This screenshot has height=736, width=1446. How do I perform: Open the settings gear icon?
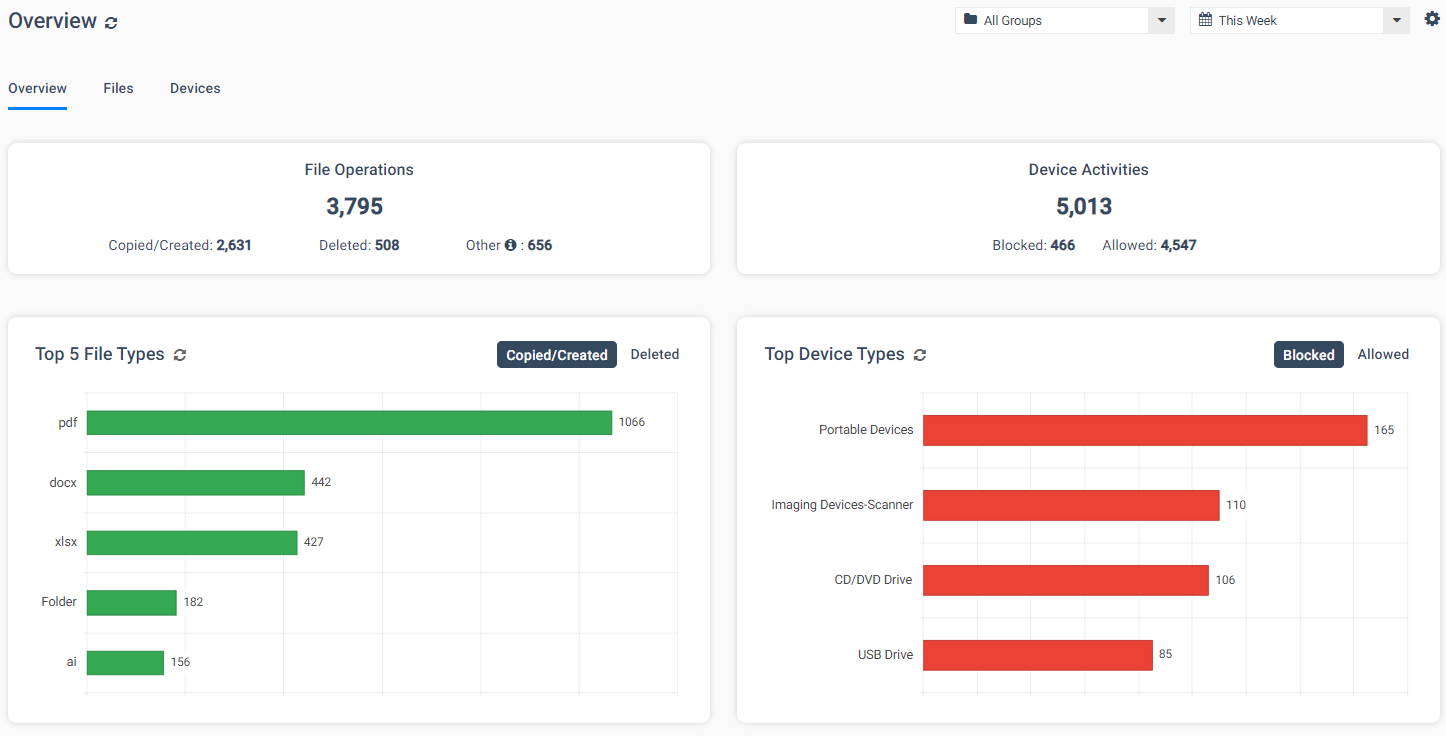1432,19
